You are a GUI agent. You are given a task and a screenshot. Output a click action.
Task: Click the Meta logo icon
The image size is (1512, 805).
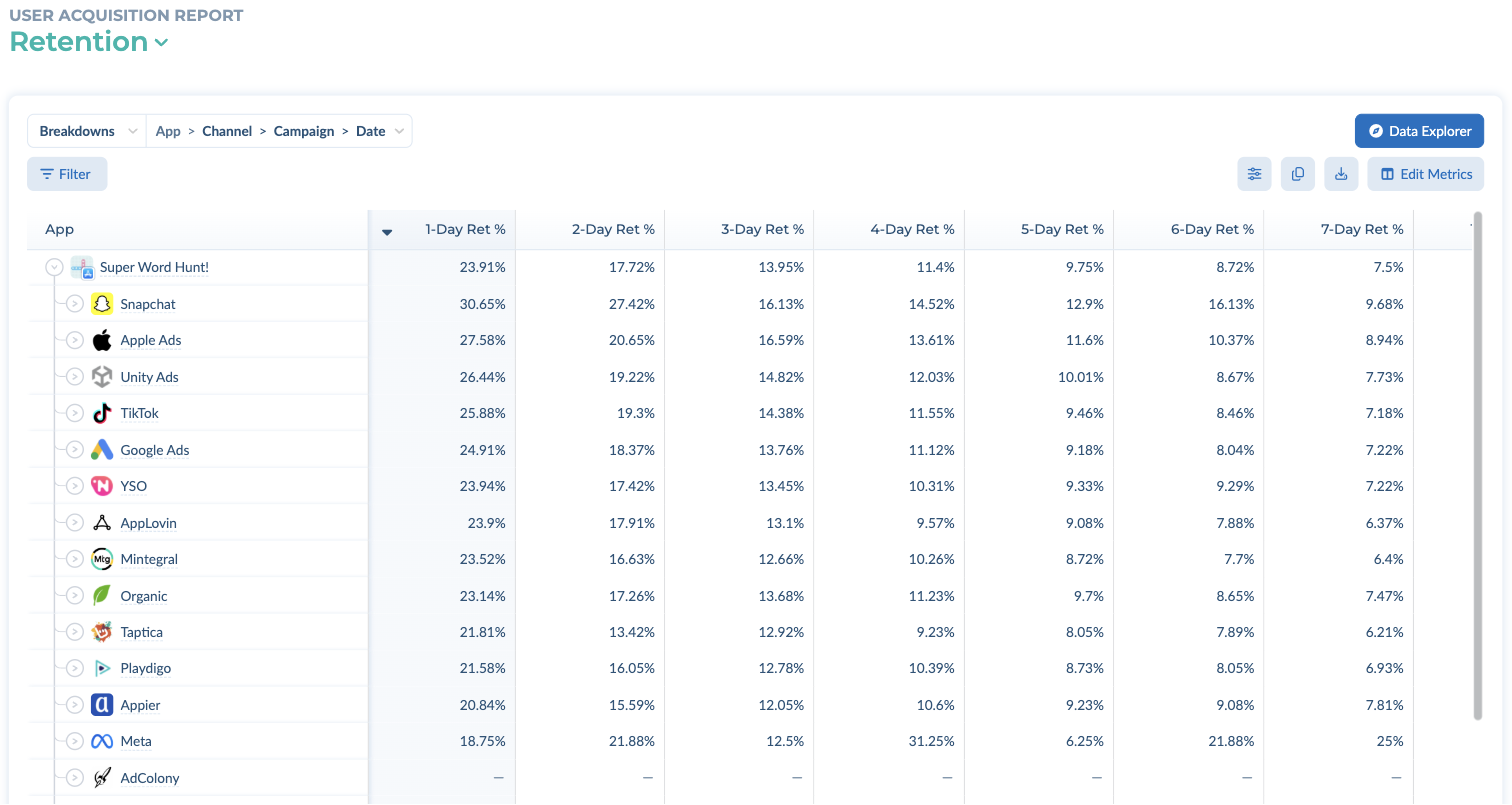[x=102, y=741]
